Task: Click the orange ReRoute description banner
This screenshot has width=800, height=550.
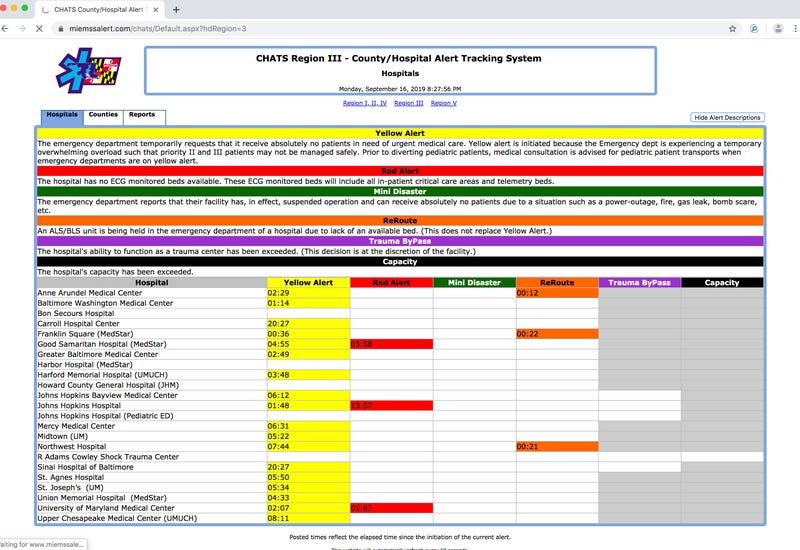Action: point(400,220)
